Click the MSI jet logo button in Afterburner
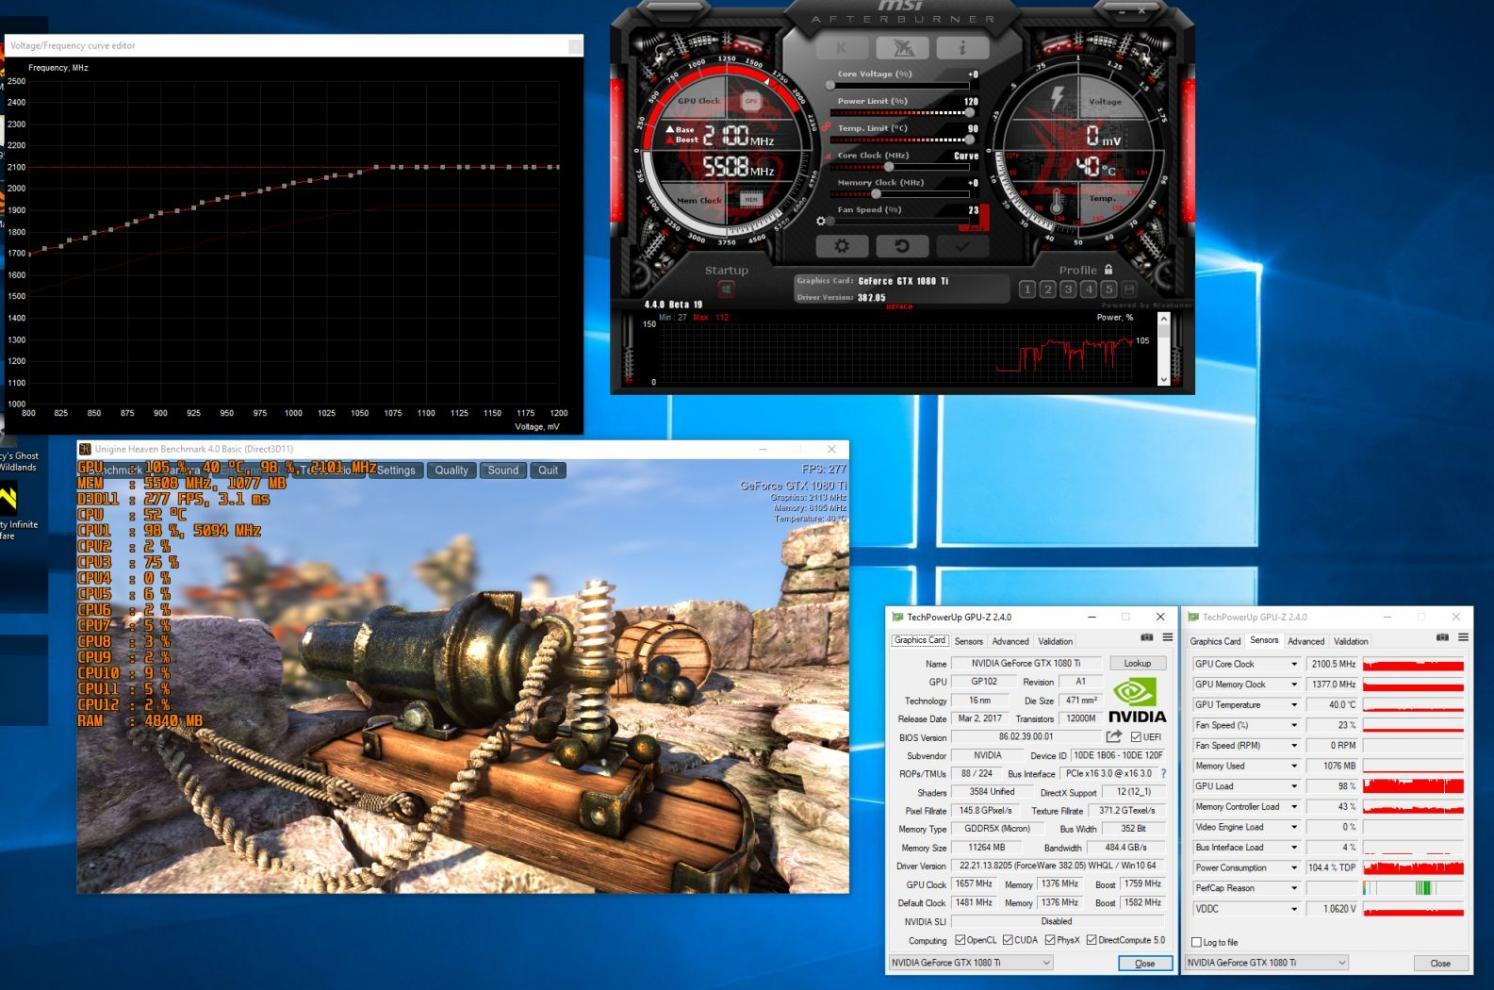Image resolution: width=1494 pixels, height=990 pixels. tap(902, 47)
